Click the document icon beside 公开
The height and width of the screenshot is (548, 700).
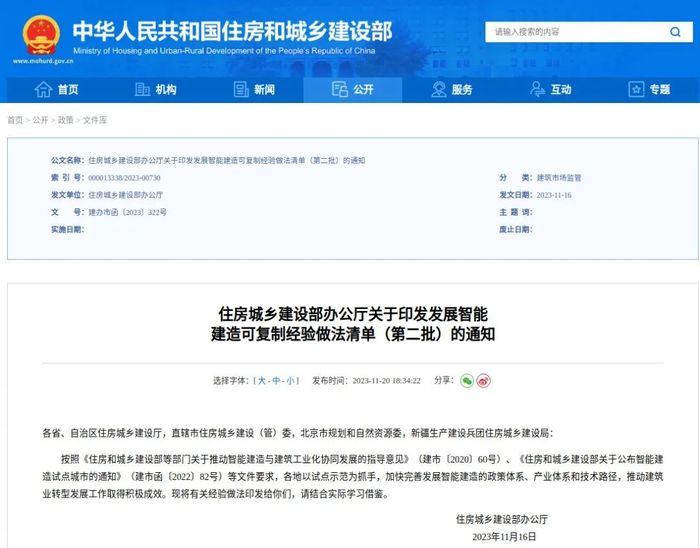point(340,89)
